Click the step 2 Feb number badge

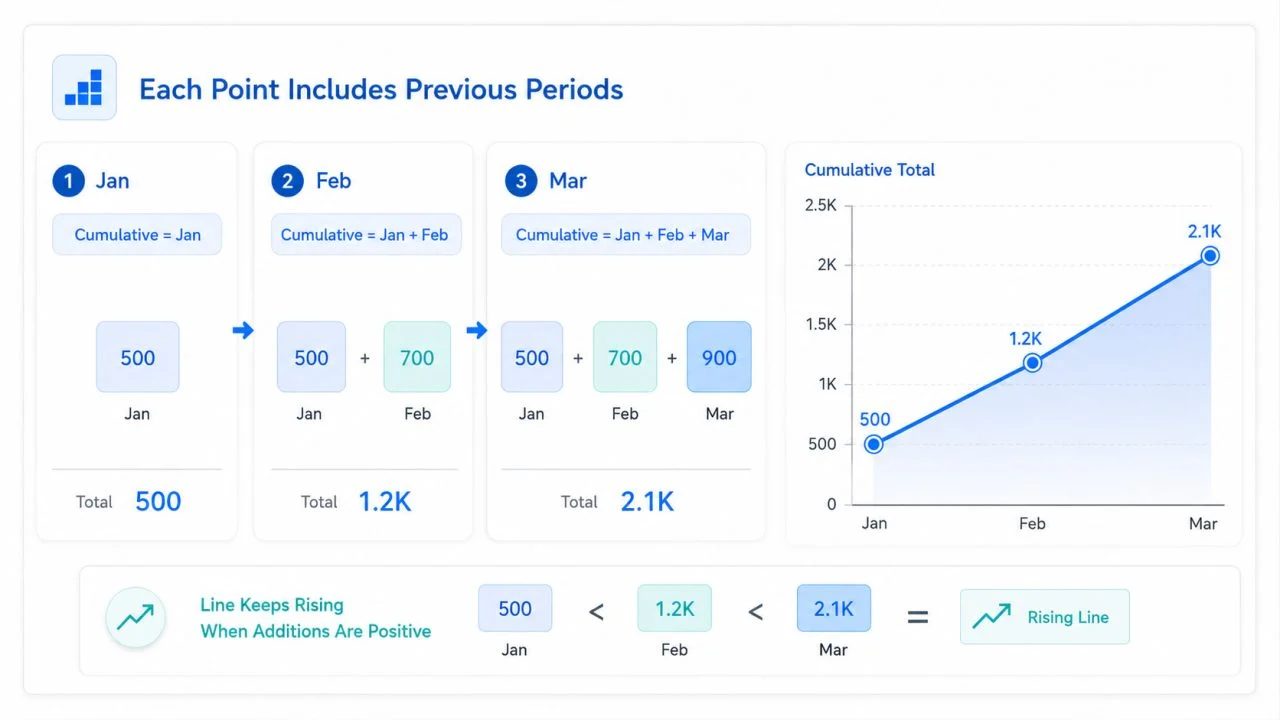pyautogui.click(x=287, y=181)
